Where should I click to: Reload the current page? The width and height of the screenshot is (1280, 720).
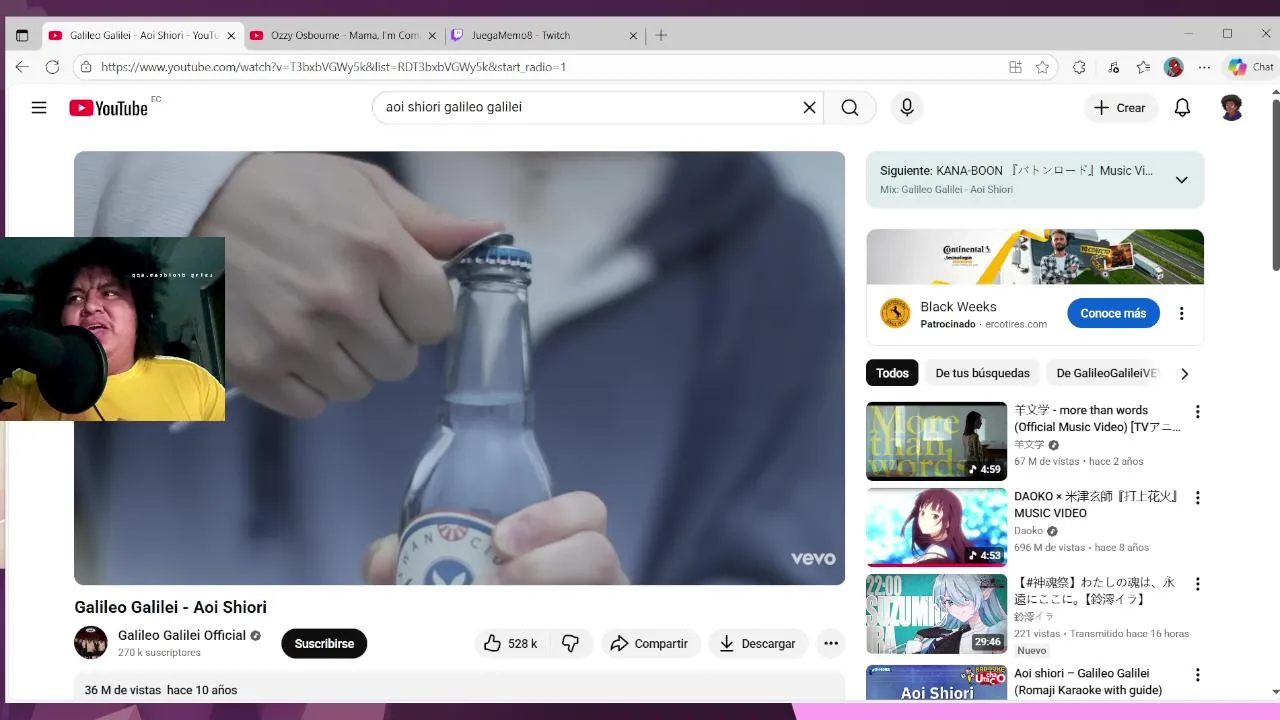pyautogui.click(x=52, y=67)
